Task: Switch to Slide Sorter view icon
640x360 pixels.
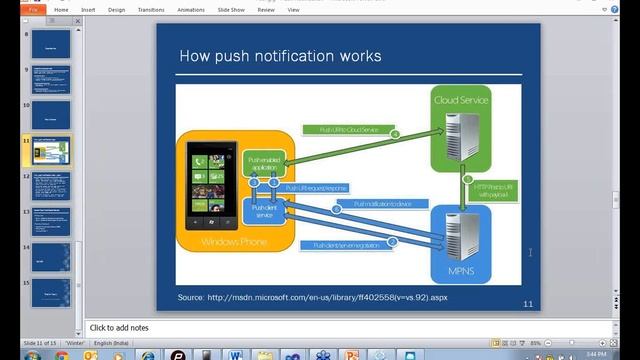Action: point(505,343)
